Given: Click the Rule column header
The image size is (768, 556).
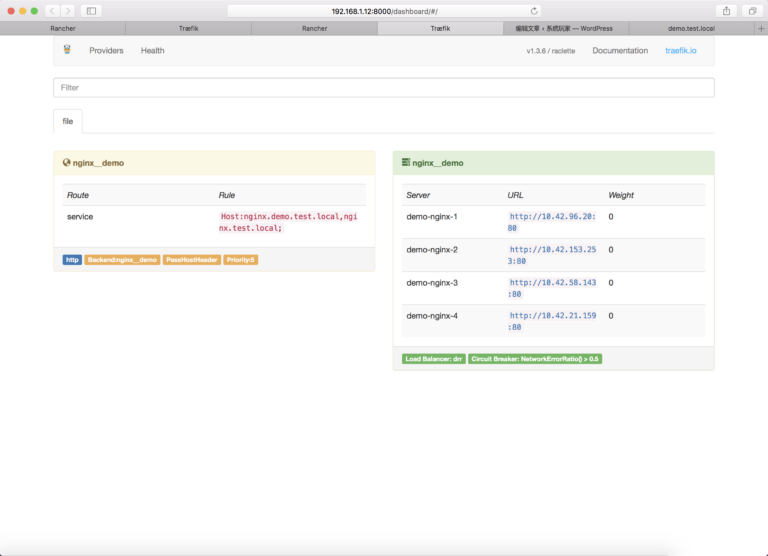Looking at the screenshot, I should pos(227,195).
